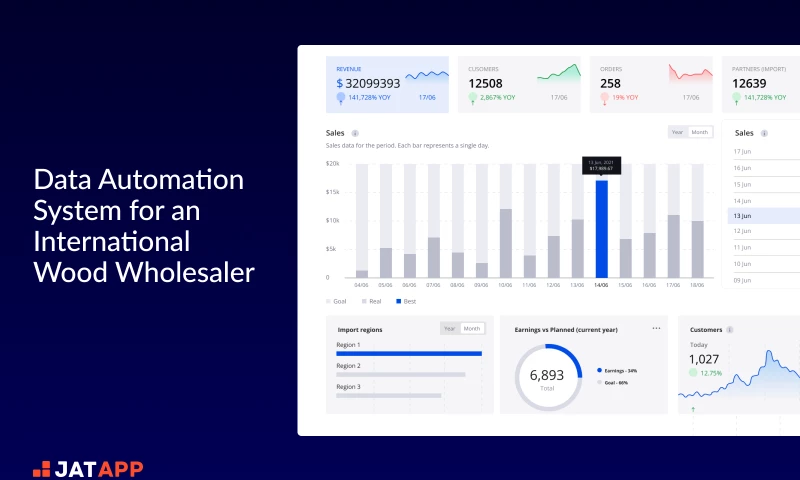800x480 pixels.
Task: Click the Orders red sparkline
Action: point(691,72)
